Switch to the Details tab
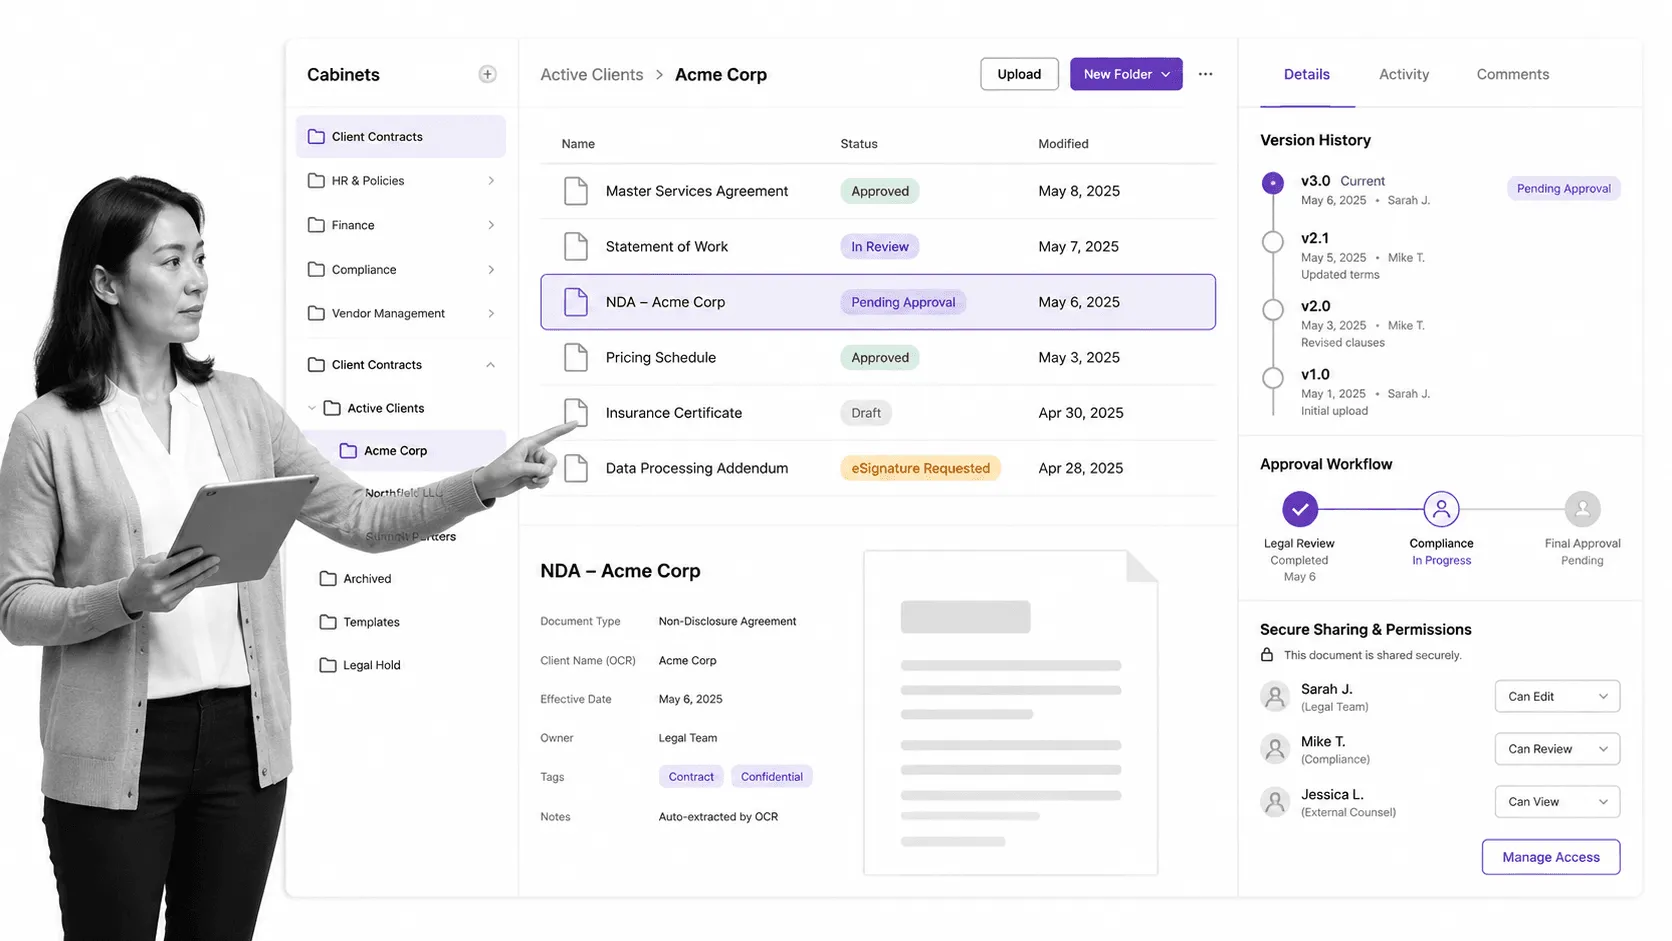The height and width of the screenshot is (941, 1672). coord(1306,74)
